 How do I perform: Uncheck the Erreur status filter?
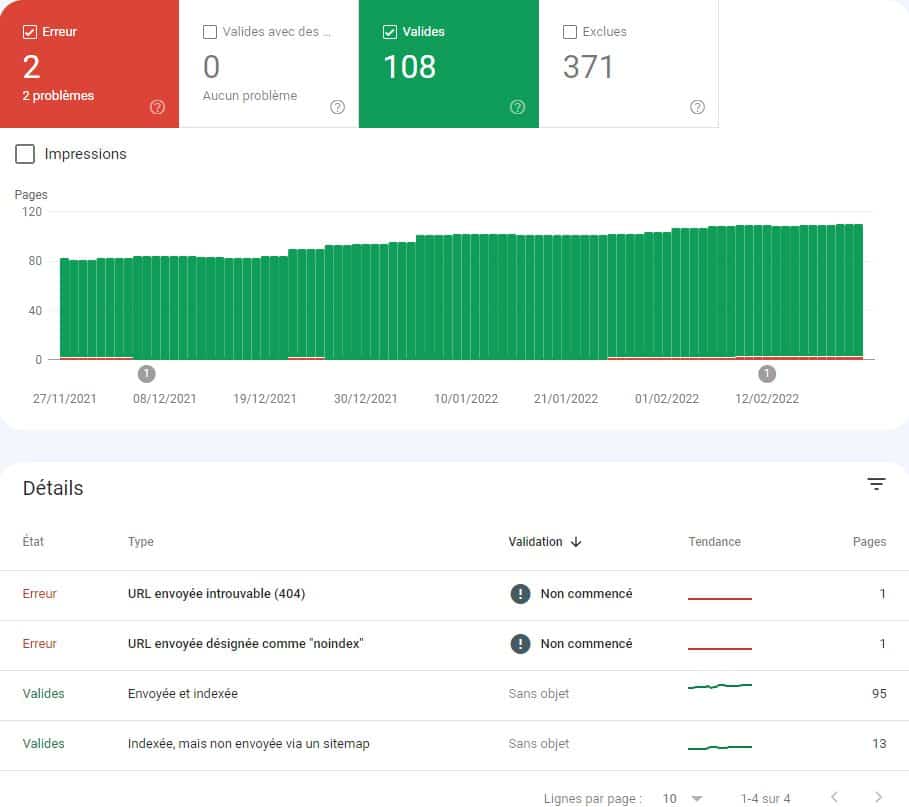(30, 31)
